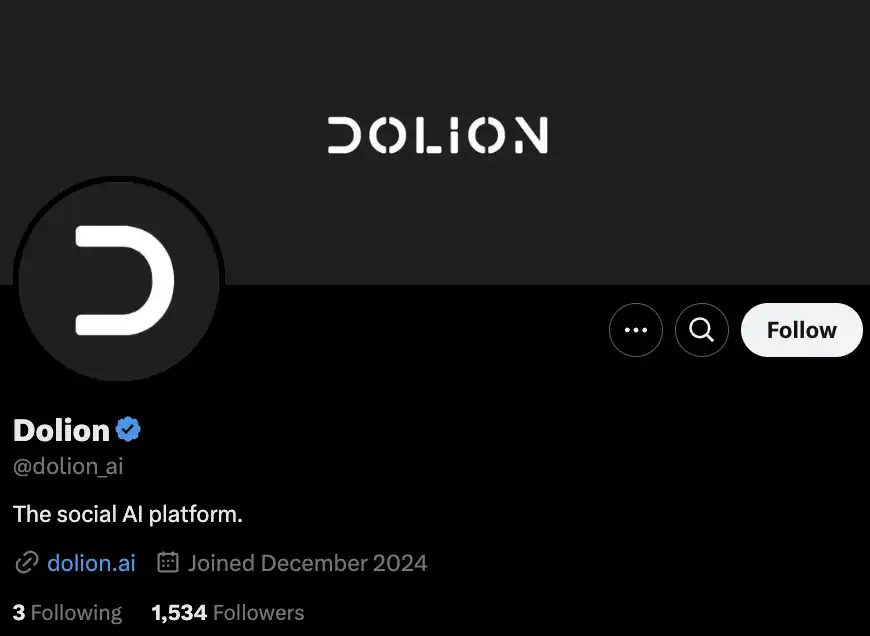
Task: Visit the dolion.ai website link
Action: pos(91,563)
